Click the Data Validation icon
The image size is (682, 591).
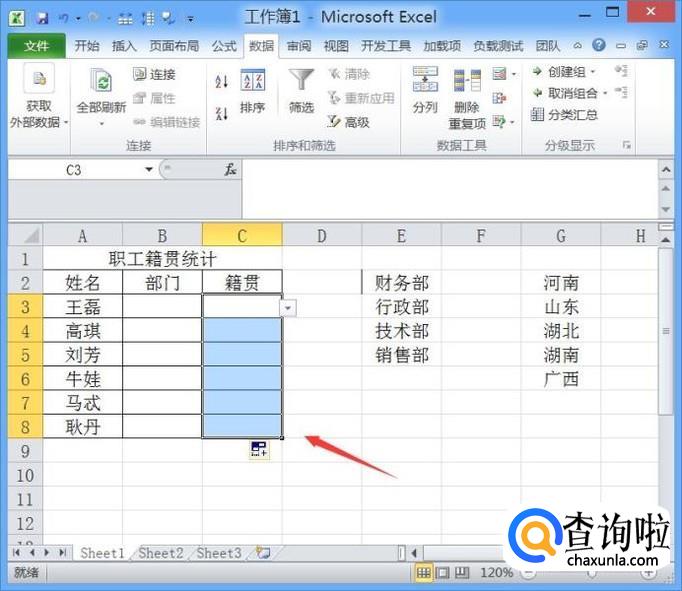499,73
